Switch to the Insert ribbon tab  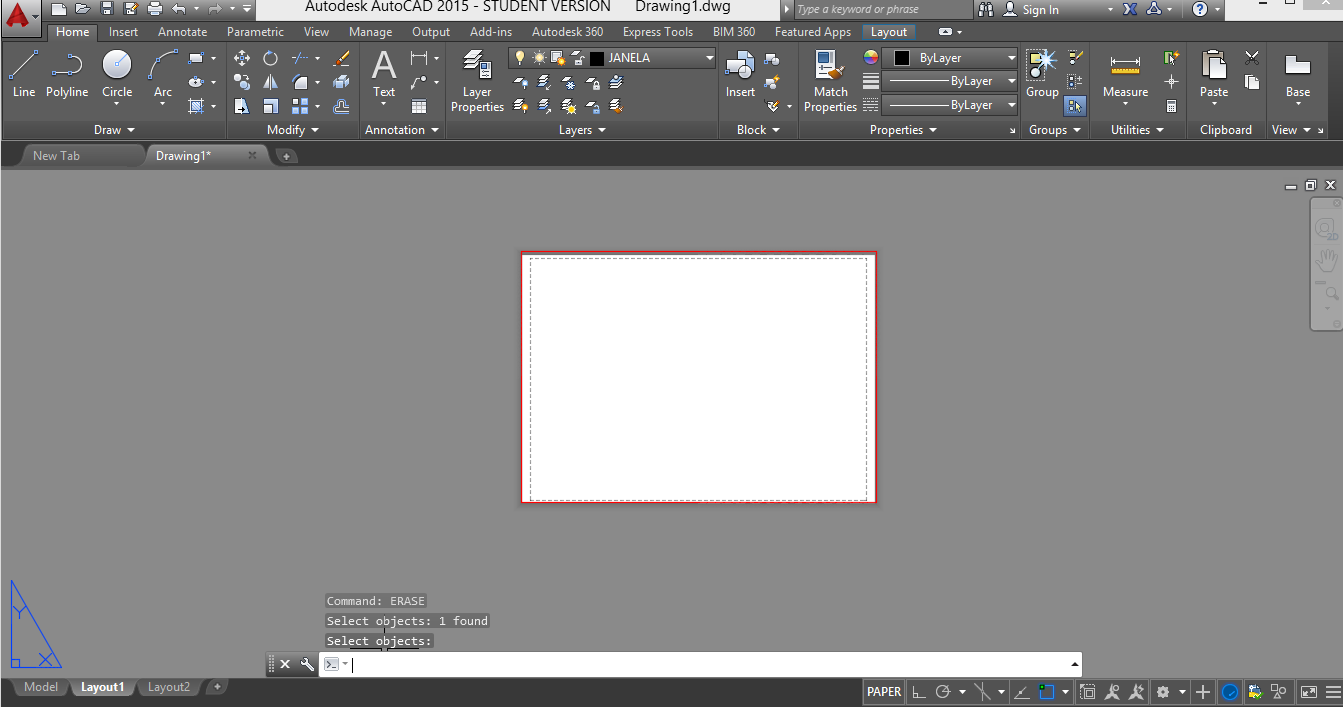124,32
